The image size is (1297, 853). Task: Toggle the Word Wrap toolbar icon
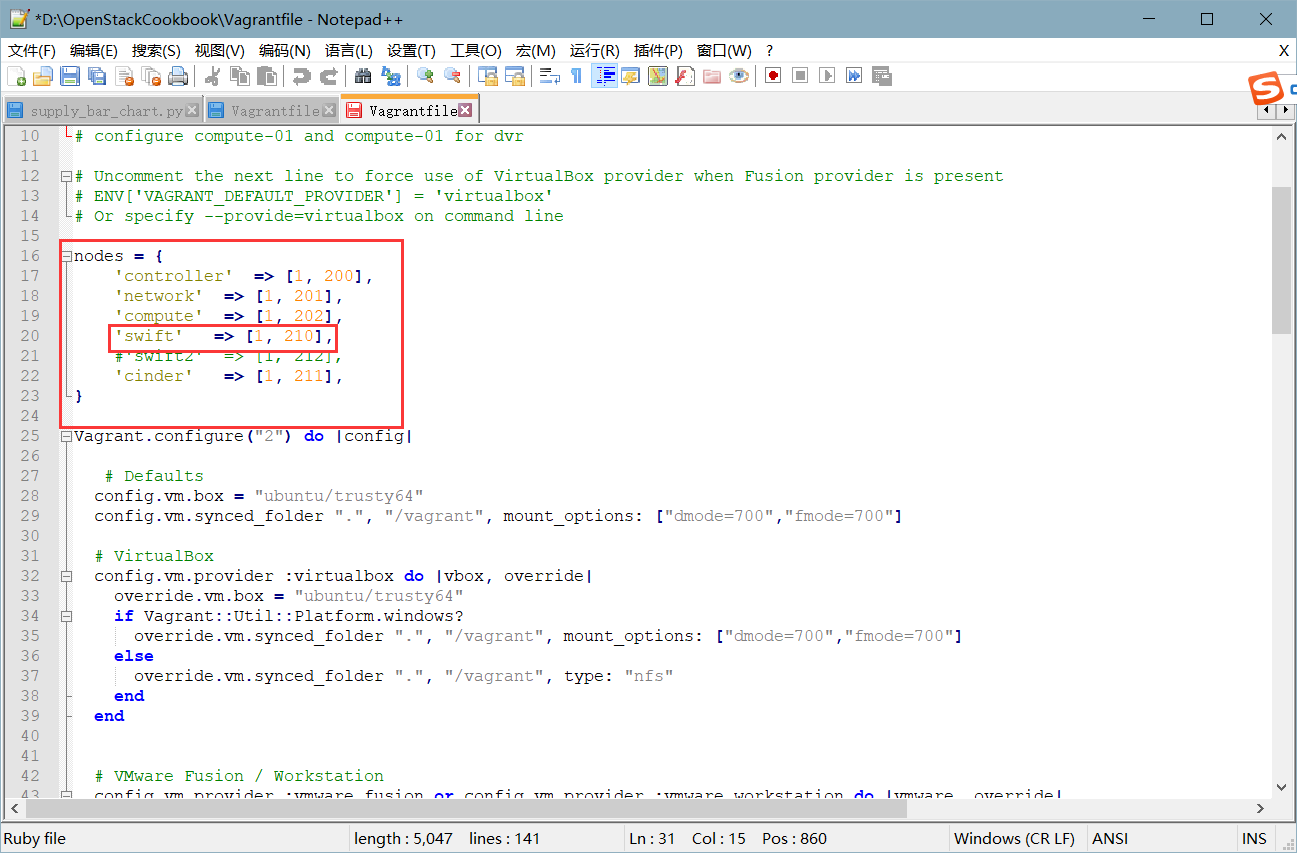coord(549,76)
